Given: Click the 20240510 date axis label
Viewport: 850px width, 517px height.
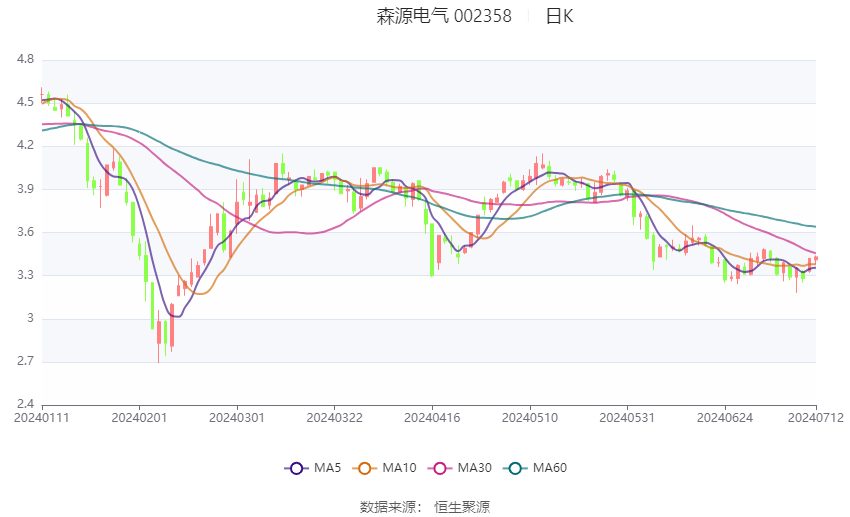Looking at the screenshot, I should (x=530, y=418).
